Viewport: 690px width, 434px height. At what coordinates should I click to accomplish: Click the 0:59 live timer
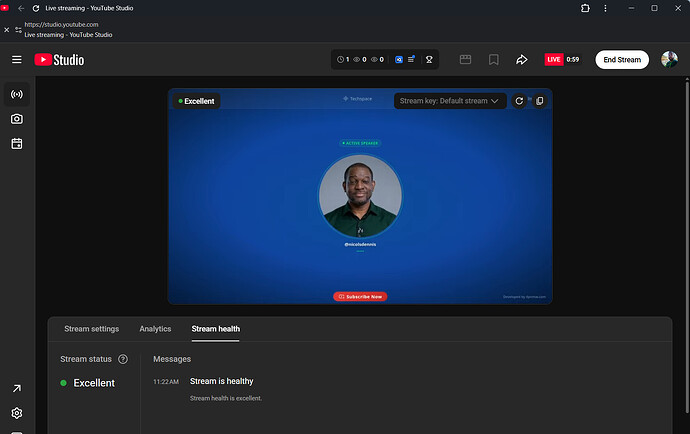coord(573,59)
